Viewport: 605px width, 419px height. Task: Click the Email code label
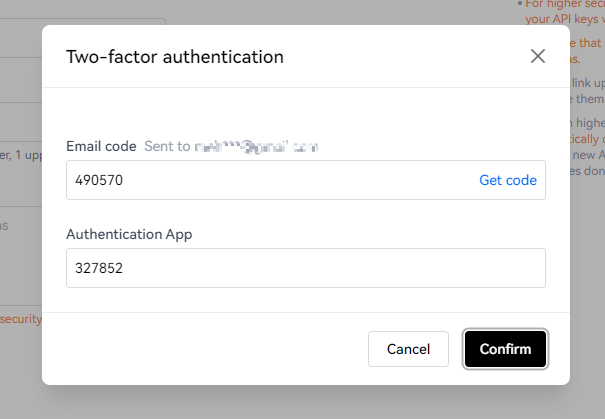101,147
